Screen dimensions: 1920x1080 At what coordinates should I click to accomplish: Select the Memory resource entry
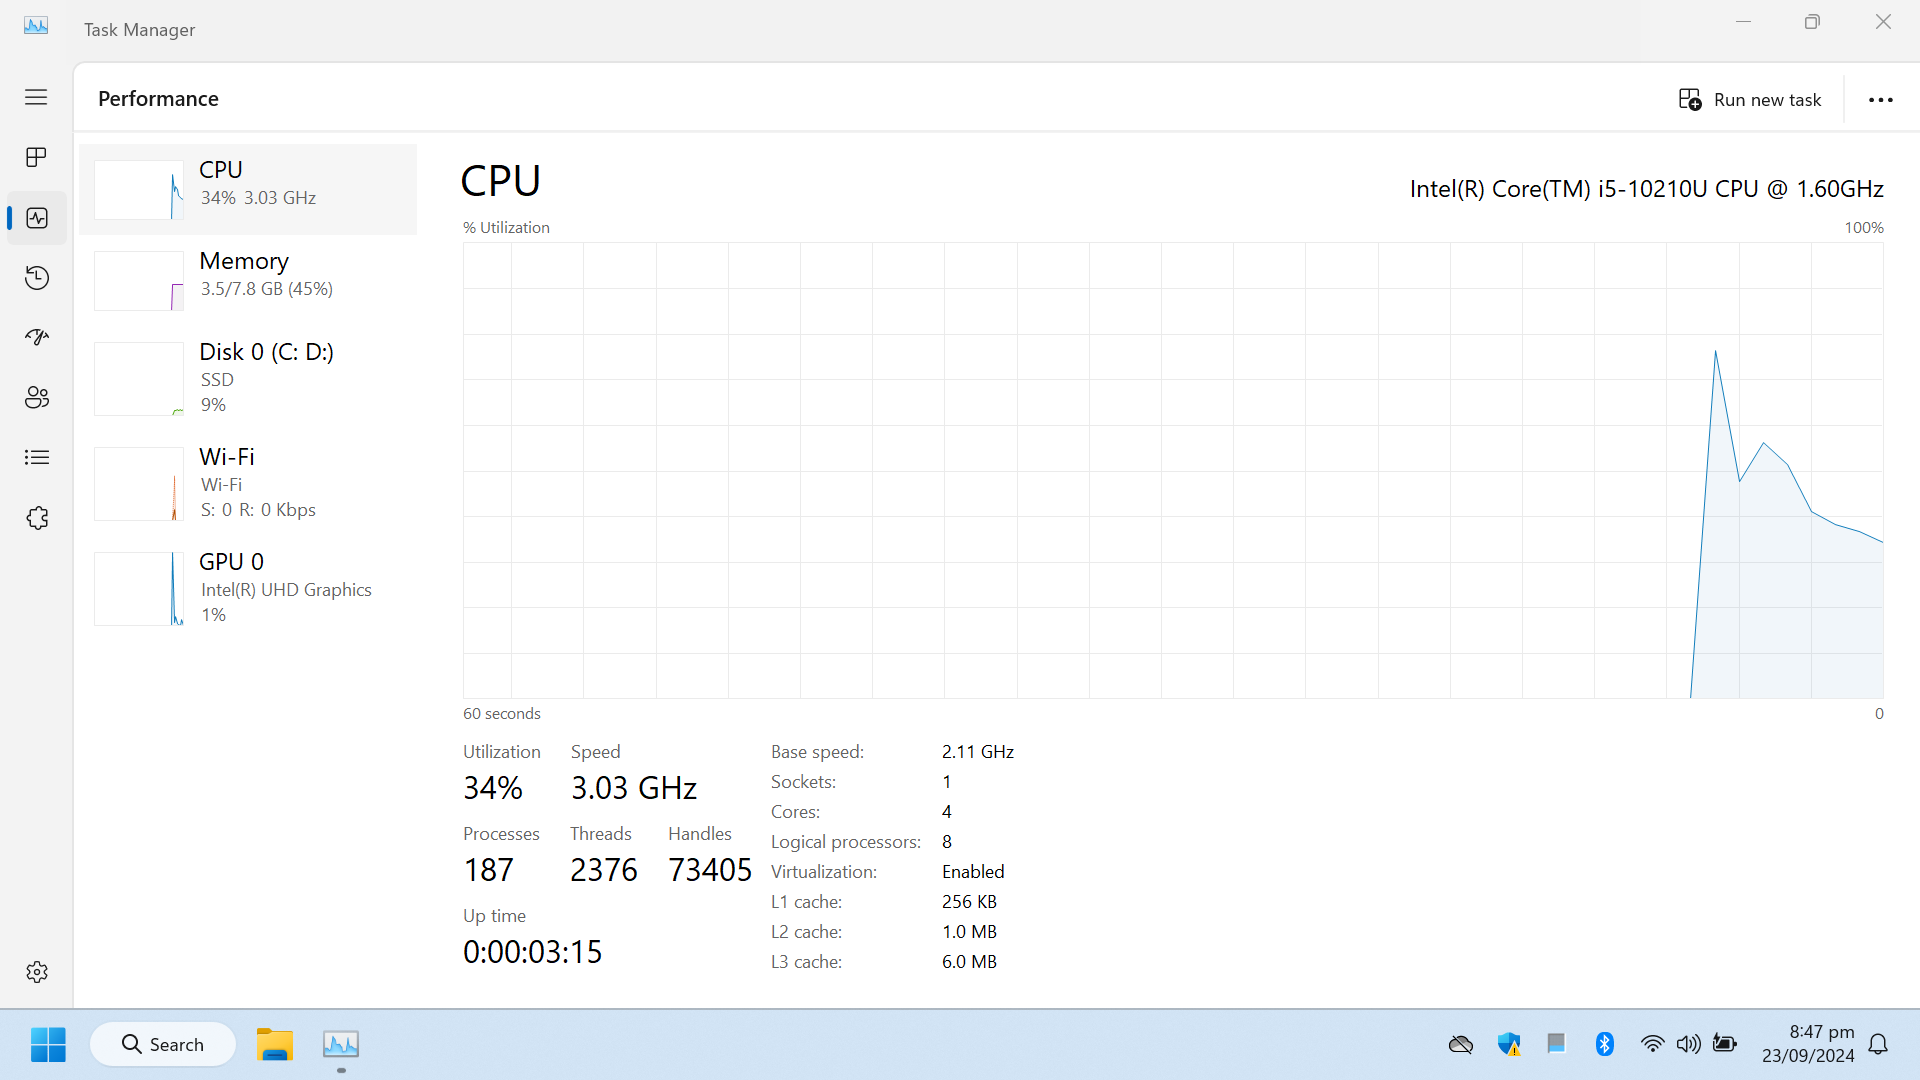(x=248, y=280)
